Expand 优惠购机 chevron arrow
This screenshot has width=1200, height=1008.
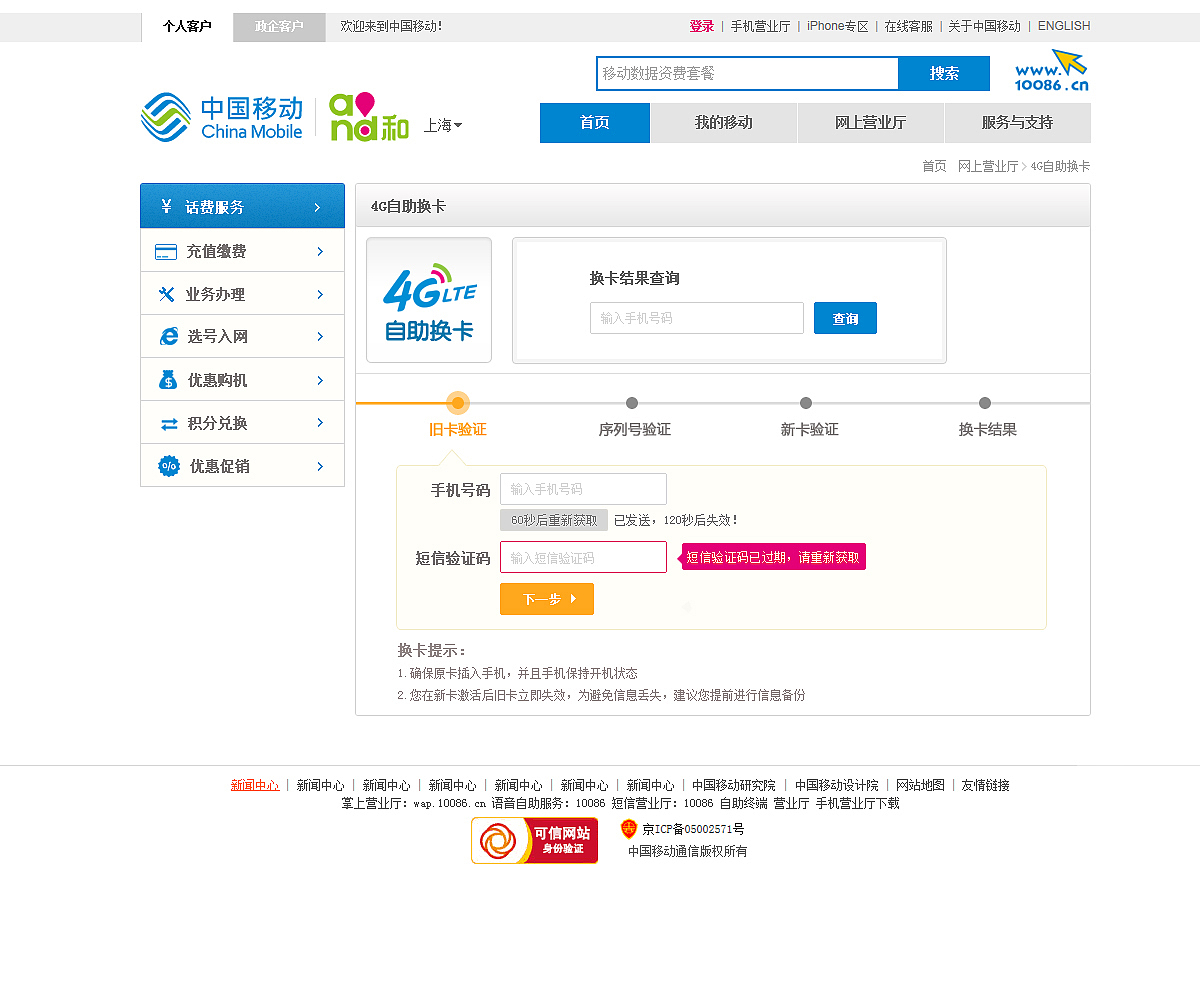(320, 380)
